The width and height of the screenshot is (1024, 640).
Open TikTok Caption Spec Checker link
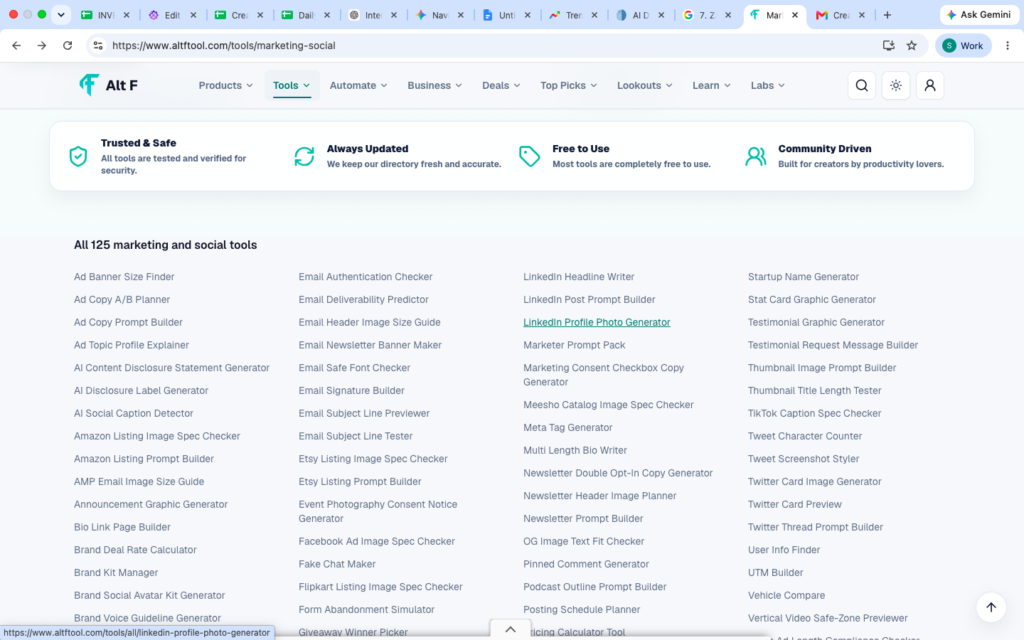814,413
